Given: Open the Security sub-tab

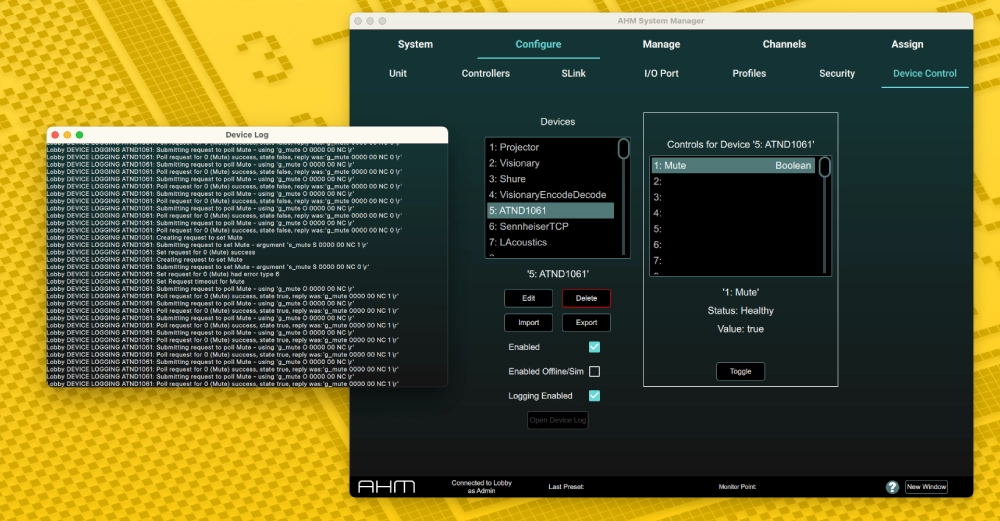Looking at the screenshot, I should [837, 73].
